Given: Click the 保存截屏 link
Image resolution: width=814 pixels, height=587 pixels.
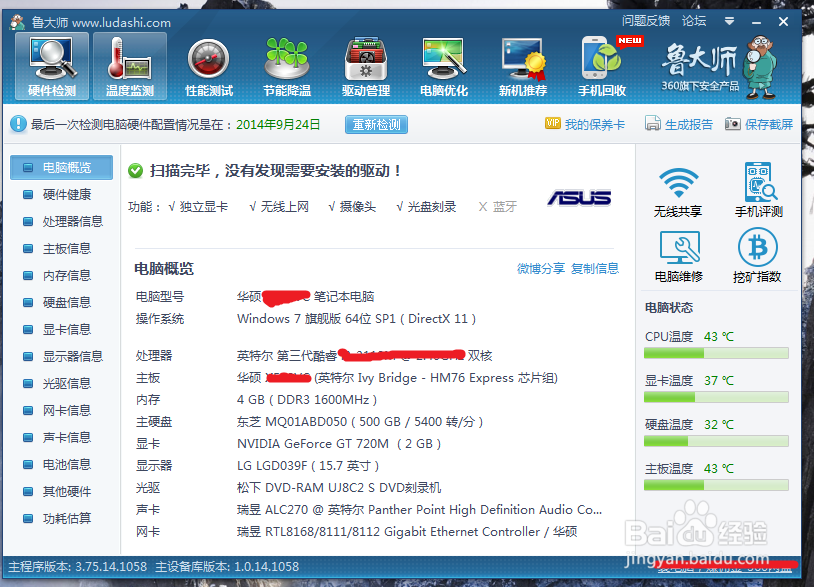Looking at the screenshot, I should click(769, 125).
